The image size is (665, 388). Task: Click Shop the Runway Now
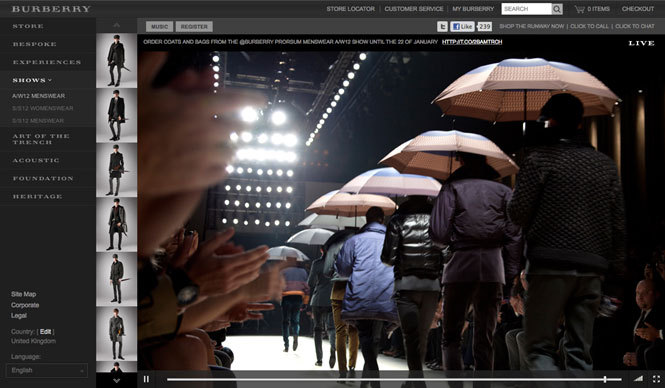click(532, 26)
